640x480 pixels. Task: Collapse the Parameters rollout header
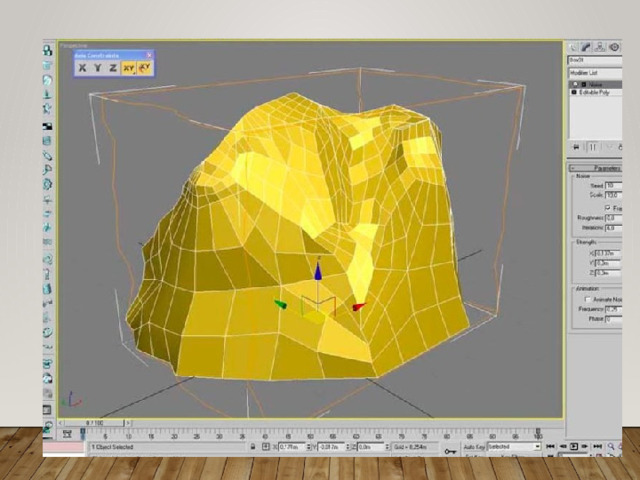pyautogui.click(x=605, y=167)
